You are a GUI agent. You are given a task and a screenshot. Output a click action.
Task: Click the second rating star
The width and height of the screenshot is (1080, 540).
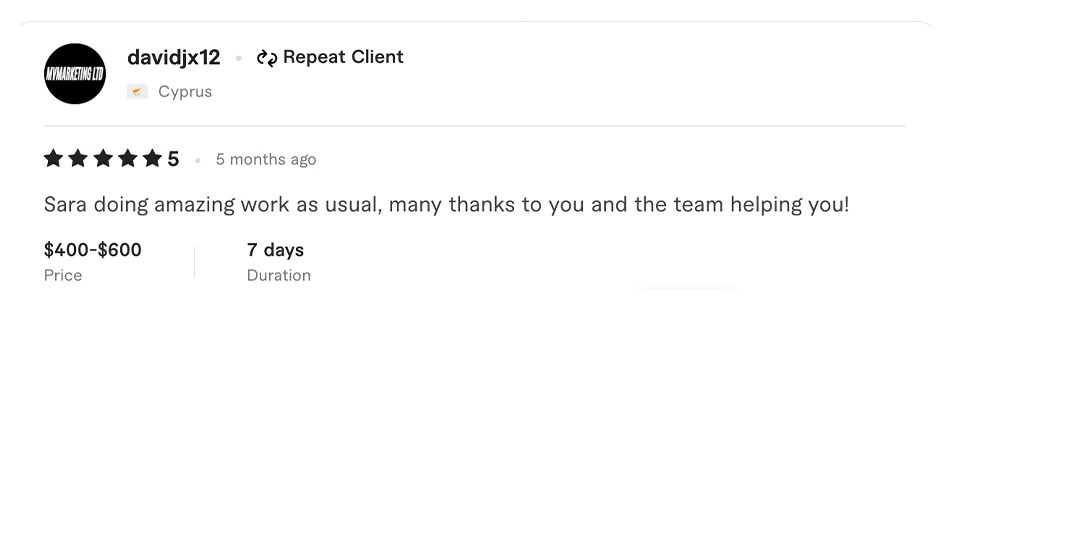click(x=78, y=158)
